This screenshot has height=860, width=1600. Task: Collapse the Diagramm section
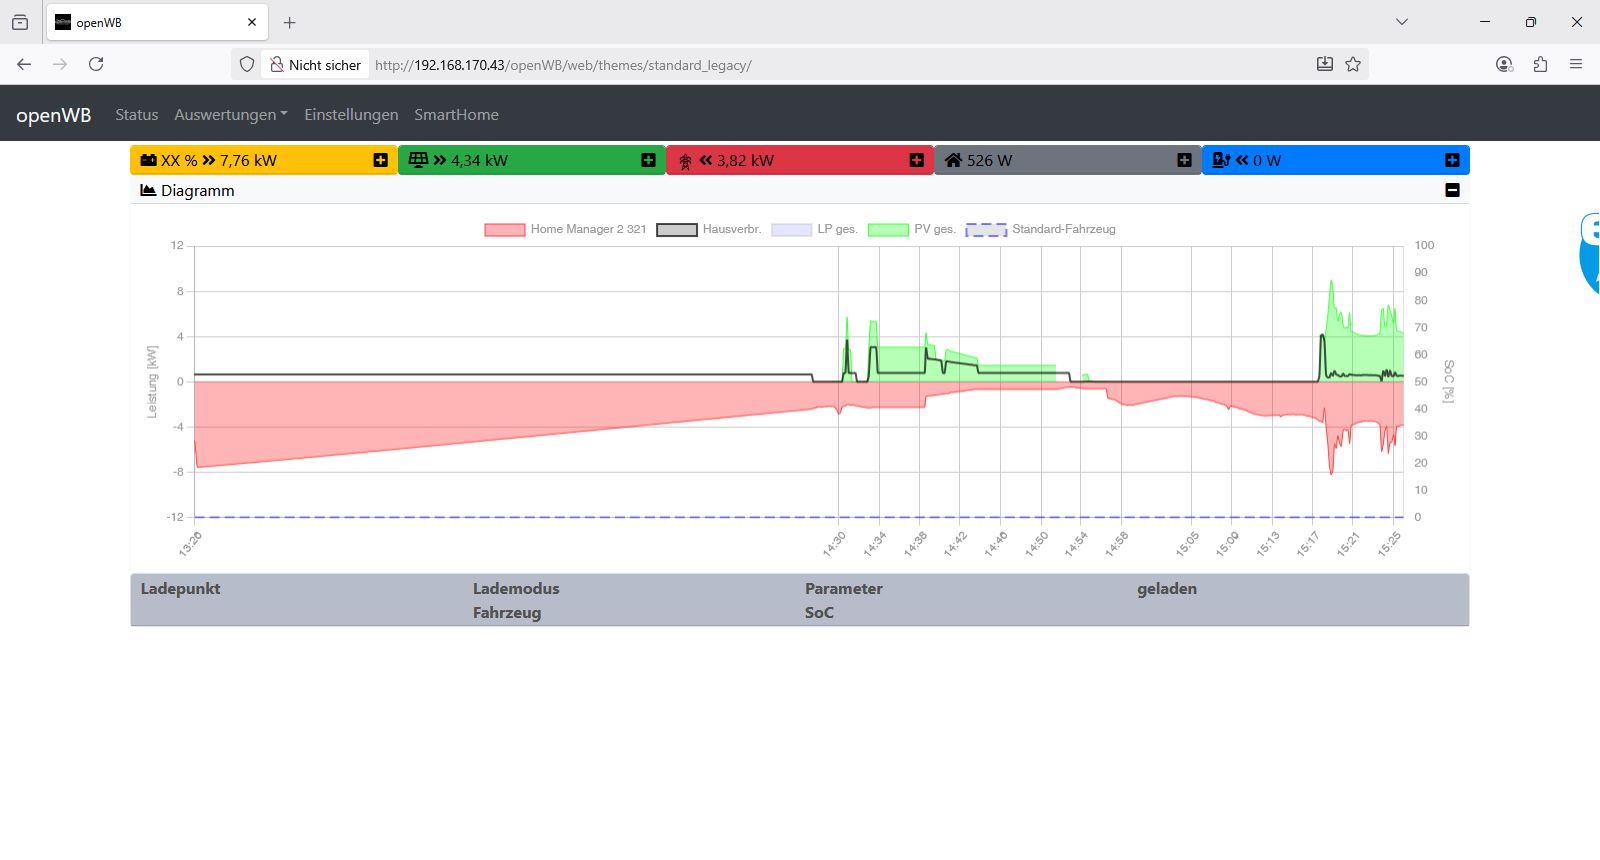click(x=1452, y=190)
